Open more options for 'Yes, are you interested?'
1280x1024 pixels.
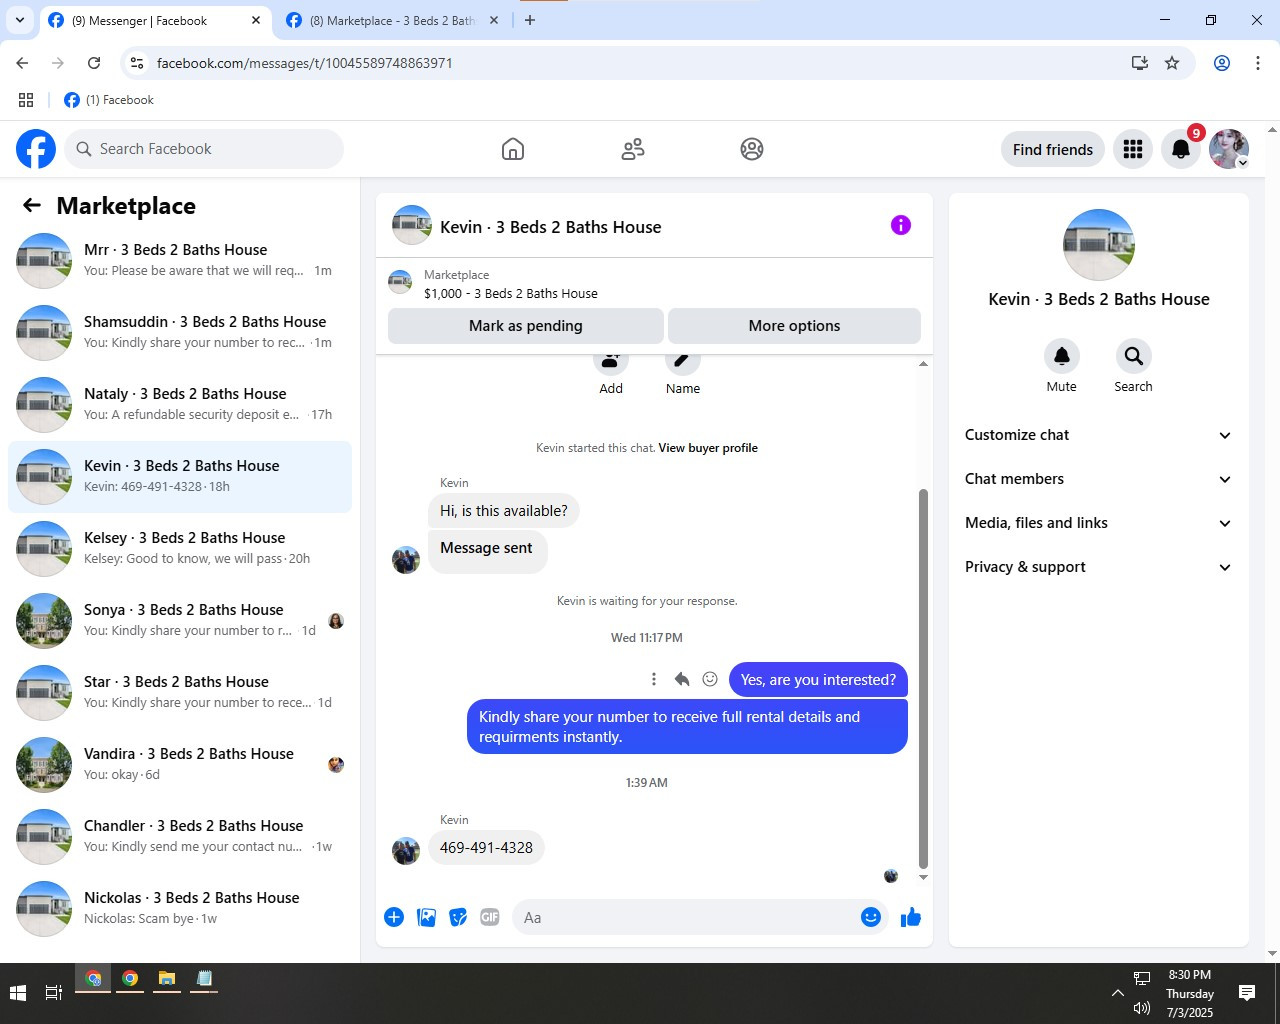654,679
